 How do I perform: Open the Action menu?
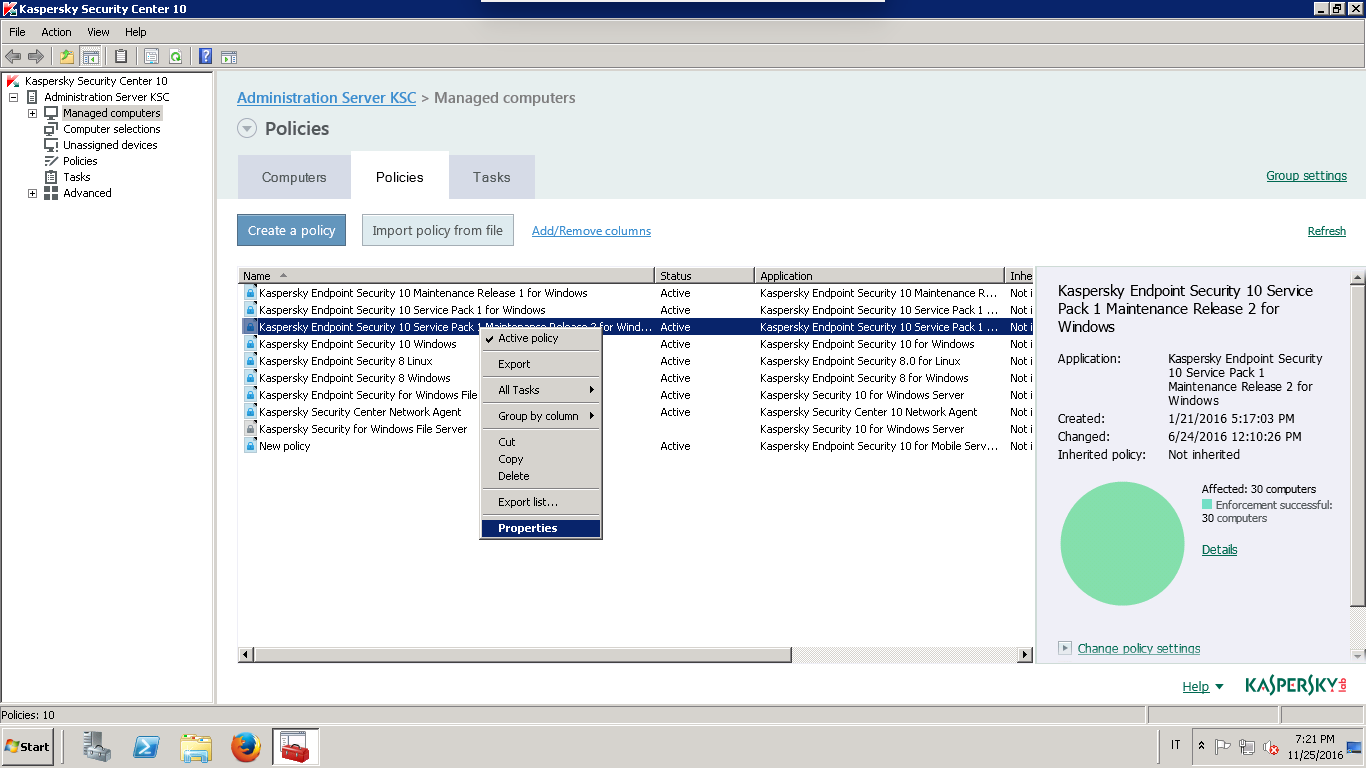(x=56, y=32)
